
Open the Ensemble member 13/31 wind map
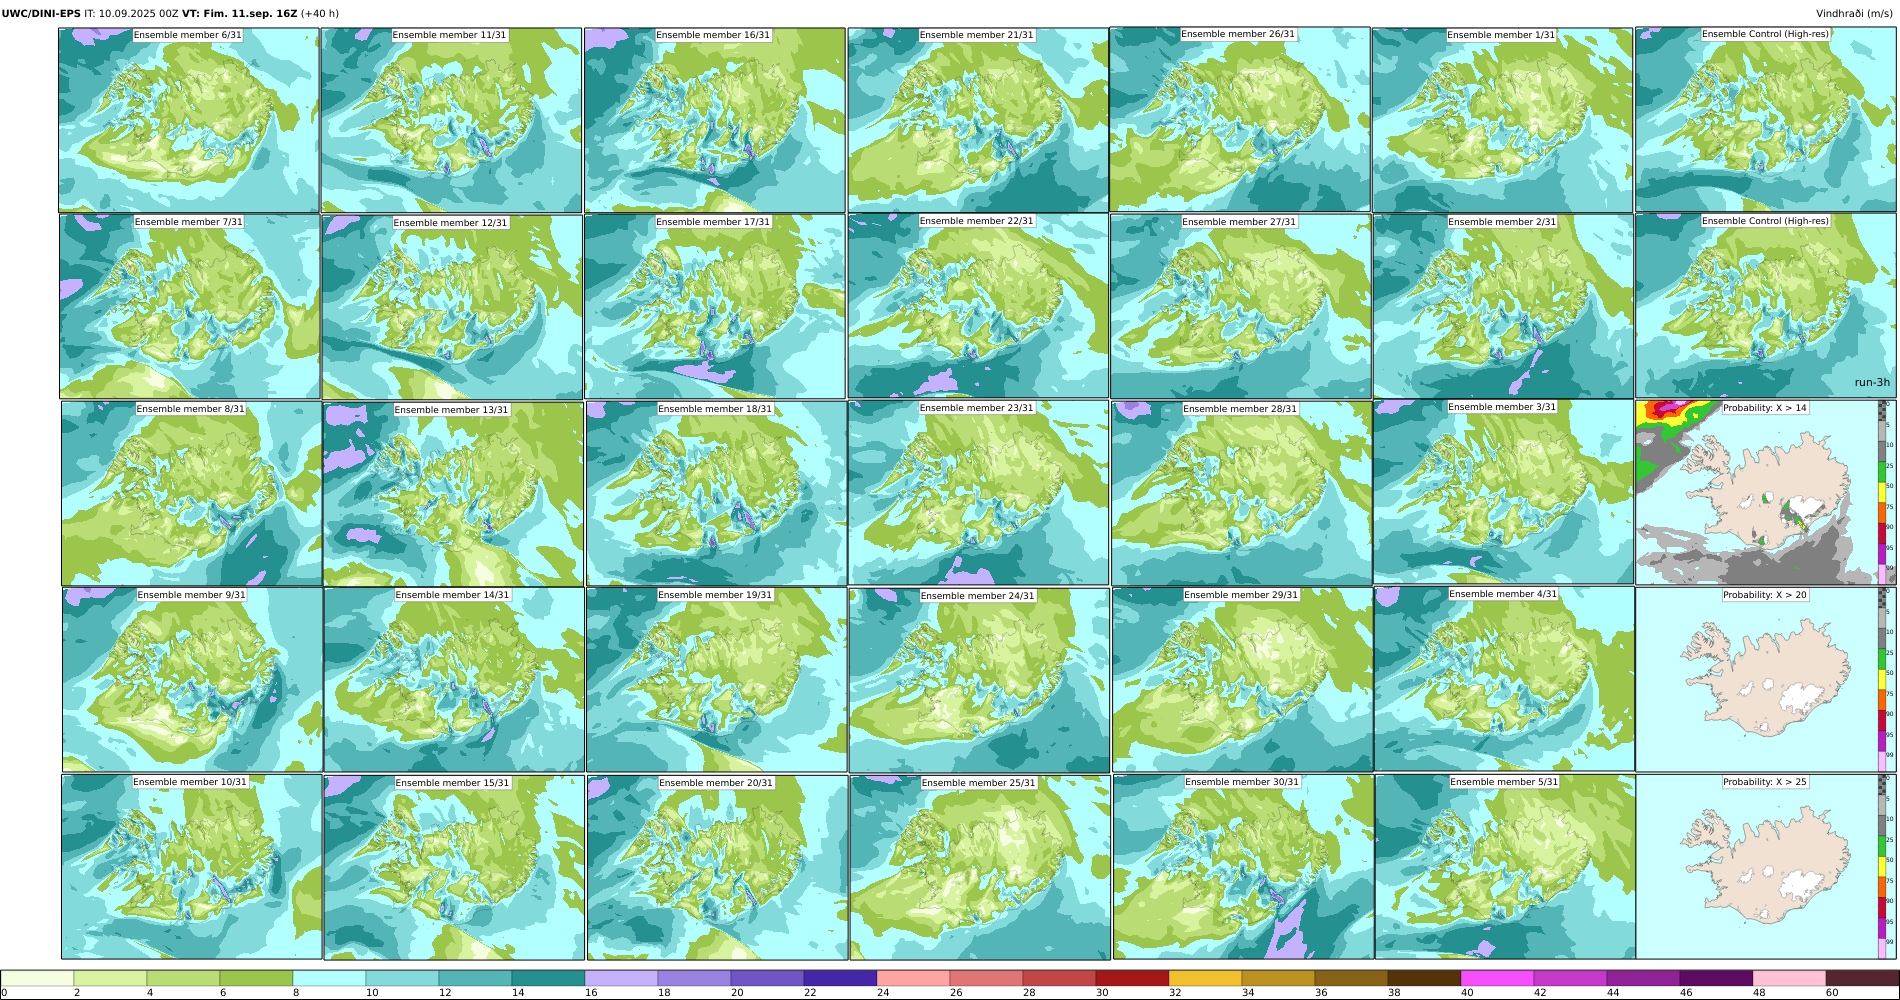point(453,494)
